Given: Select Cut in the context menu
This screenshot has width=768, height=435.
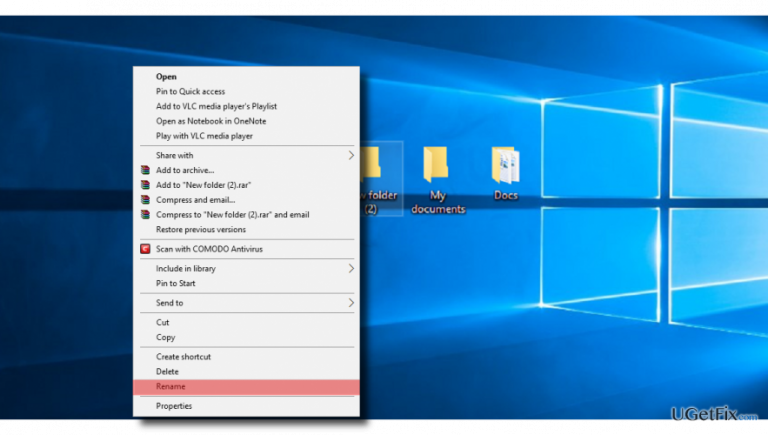Looking at the screenshot, I should pyautogui.click(x=246, y=322).
